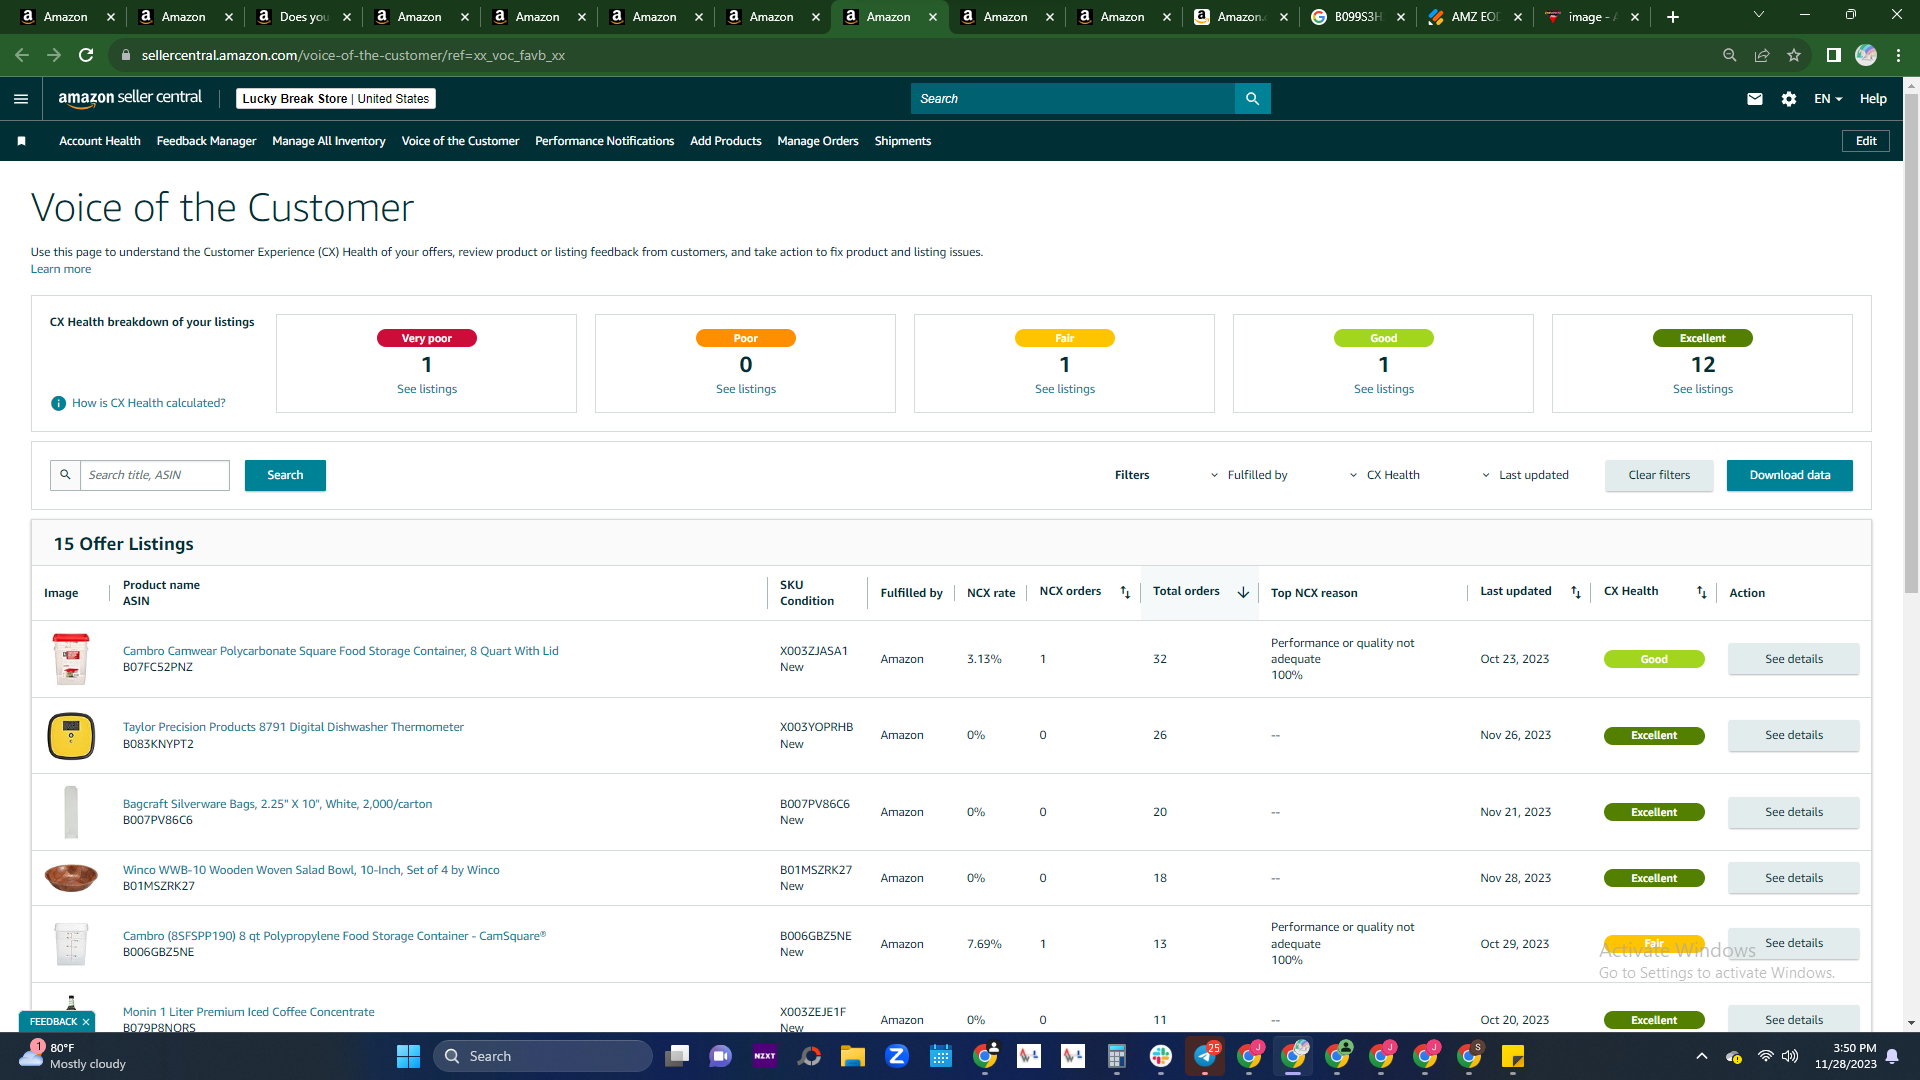Open Slack from the taskbar

pos(1160,1056)
